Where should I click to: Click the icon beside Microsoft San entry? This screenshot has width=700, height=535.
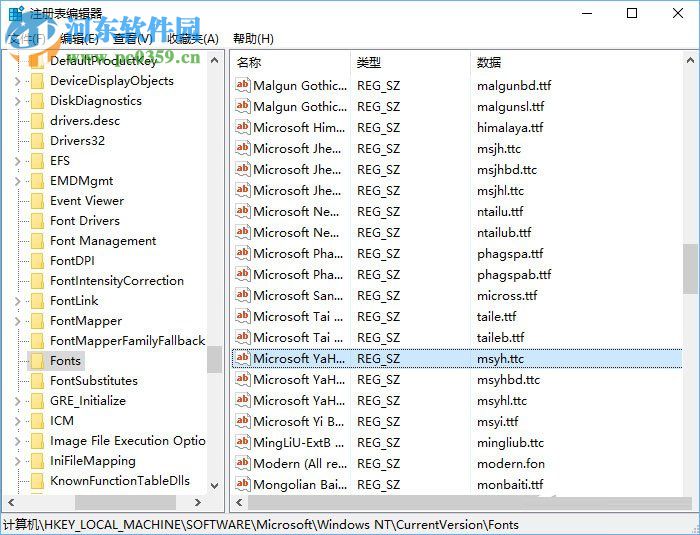tap(242, 295)
